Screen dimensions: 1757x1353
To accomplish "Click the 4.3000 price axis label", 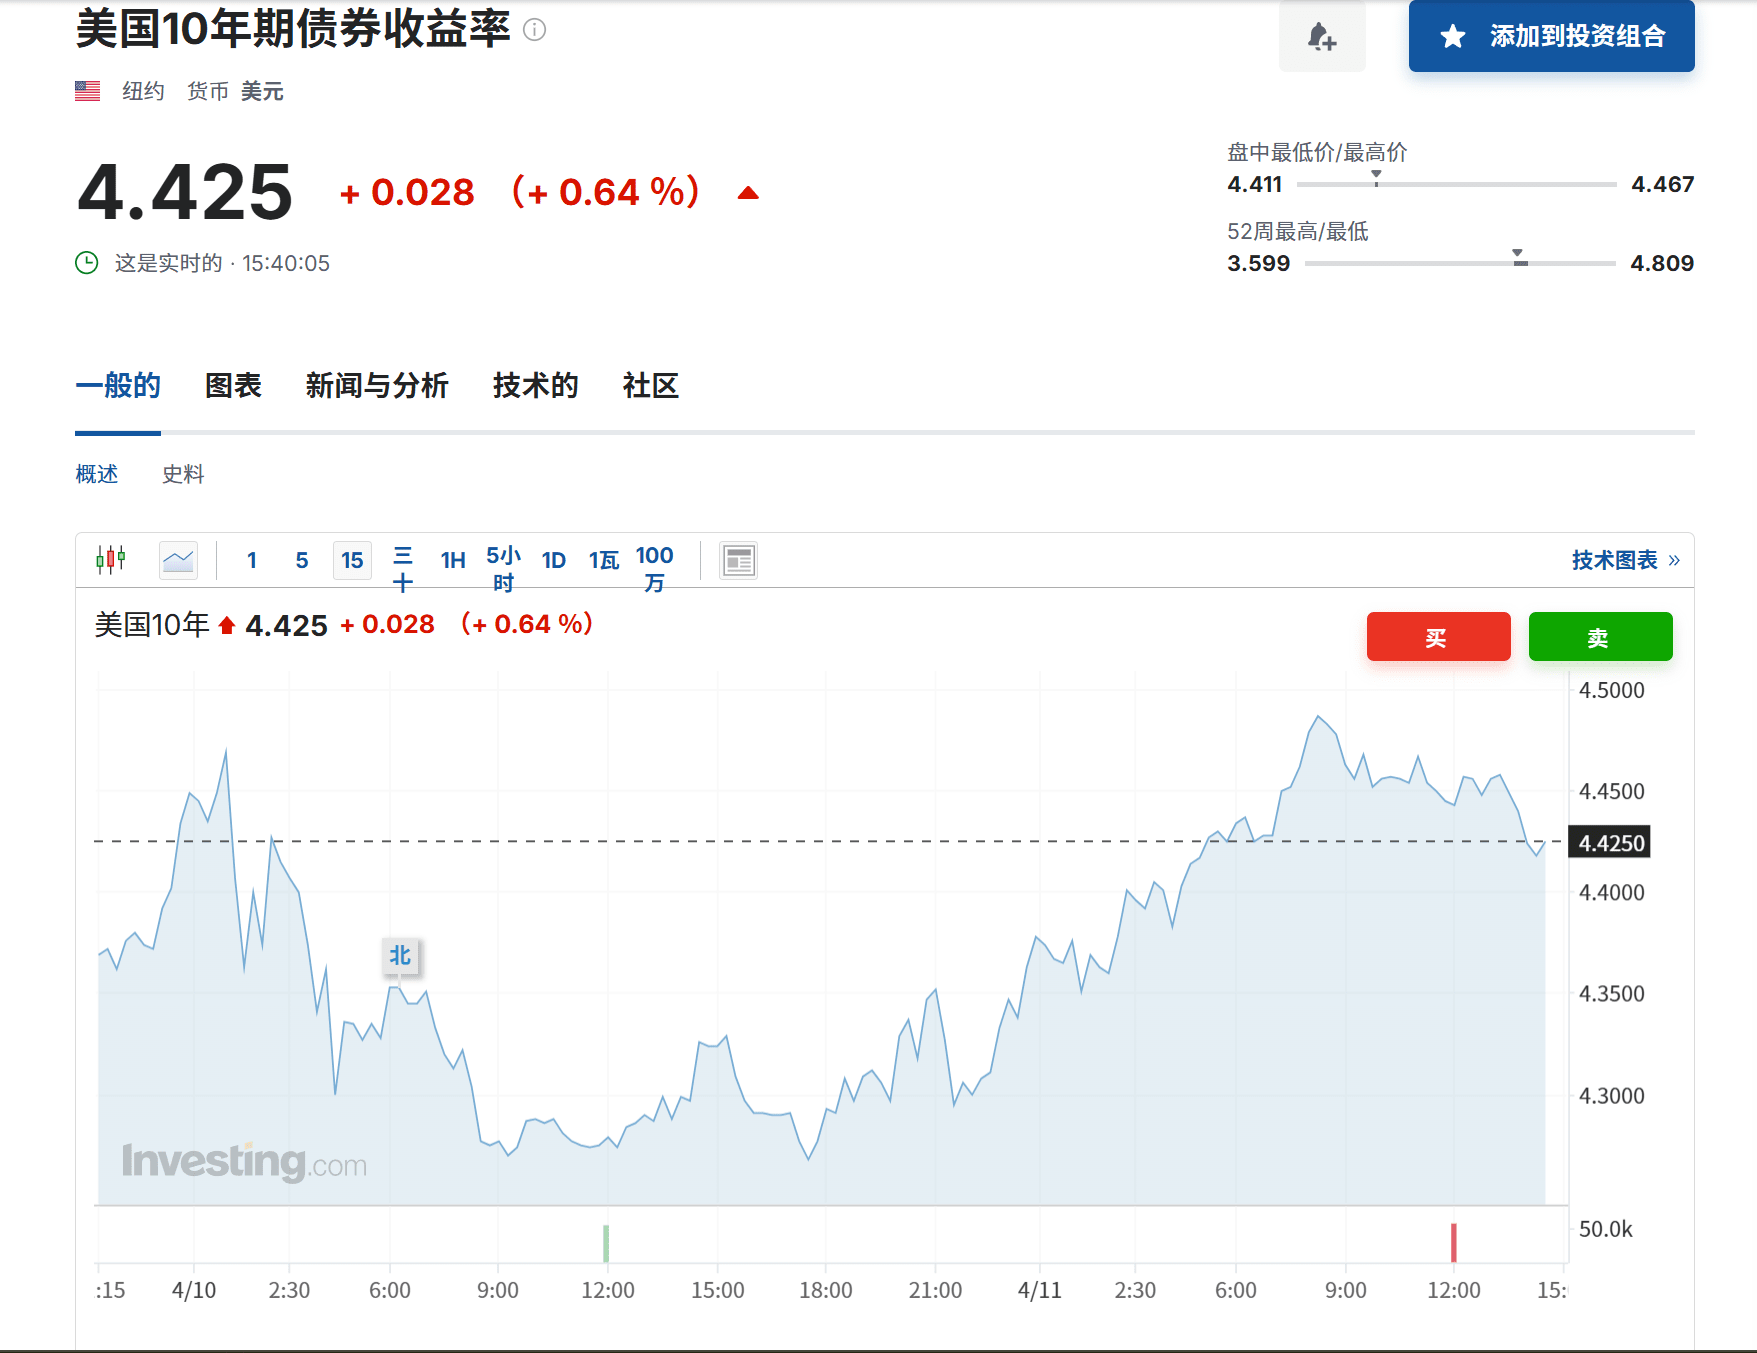I will pos(1612,1095).
